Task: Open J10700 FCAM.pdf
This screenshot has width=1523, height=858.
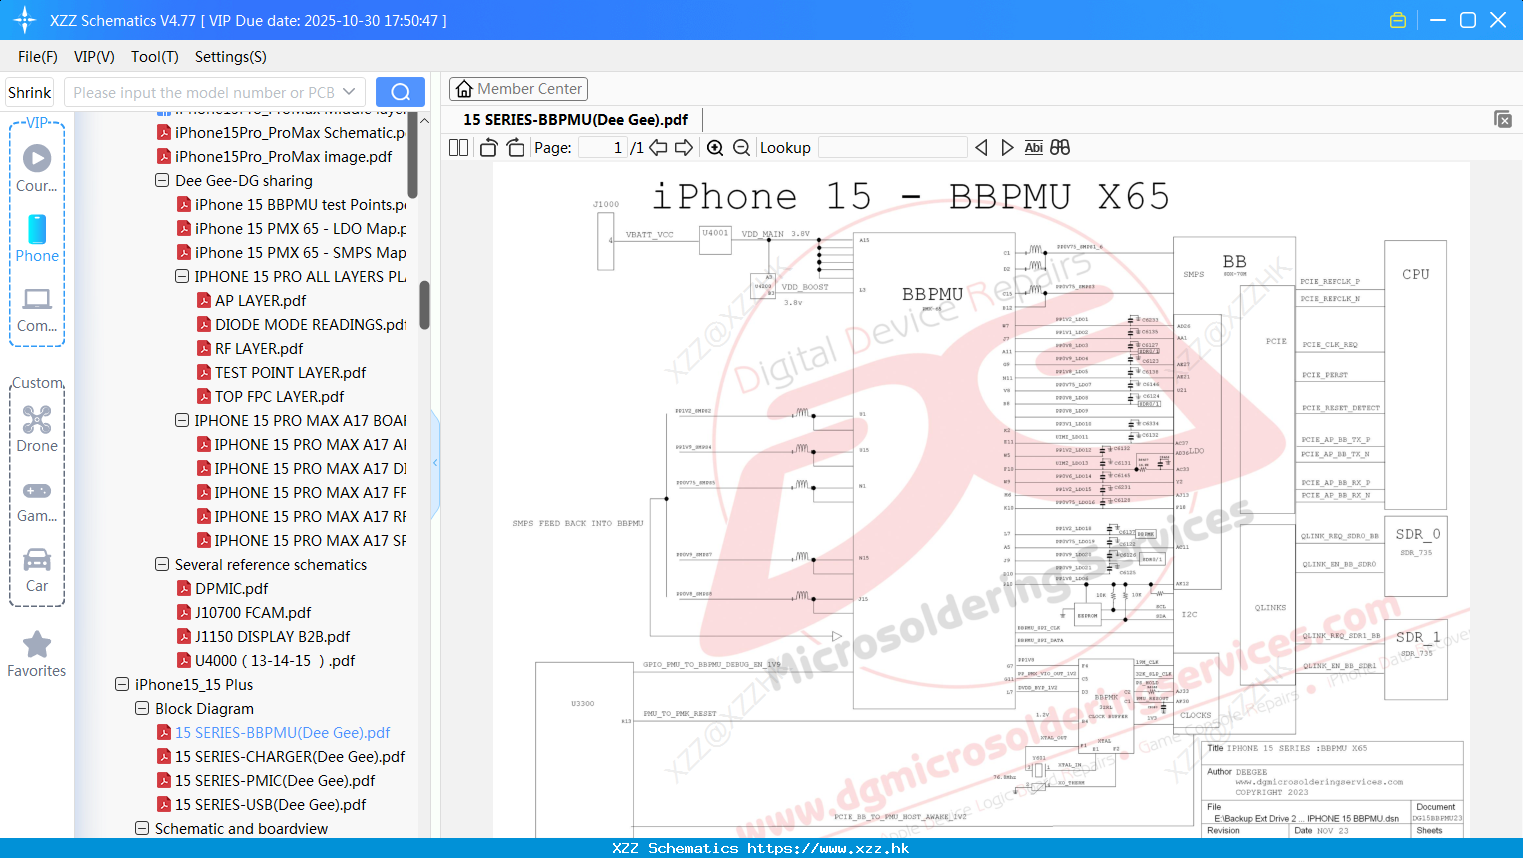Action: [244, 613]
